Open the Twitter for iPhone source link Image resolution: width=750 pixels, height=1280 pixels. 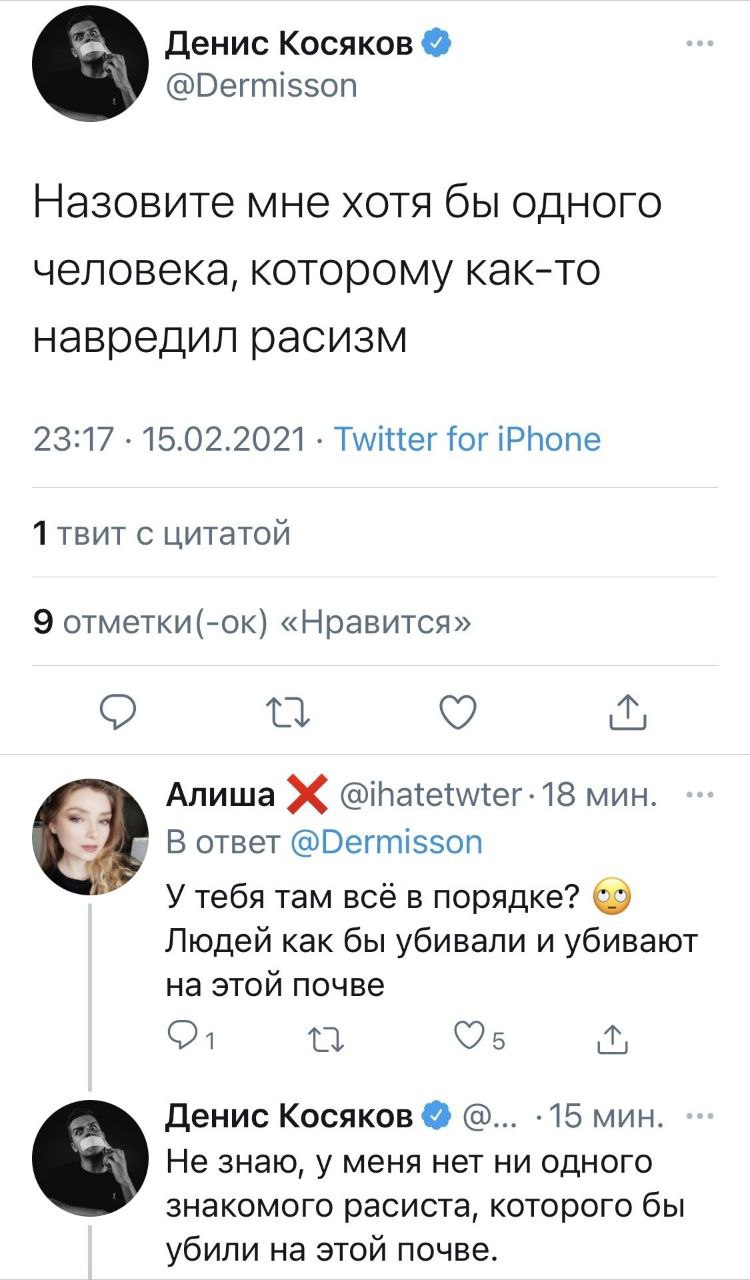pos(466,439)
